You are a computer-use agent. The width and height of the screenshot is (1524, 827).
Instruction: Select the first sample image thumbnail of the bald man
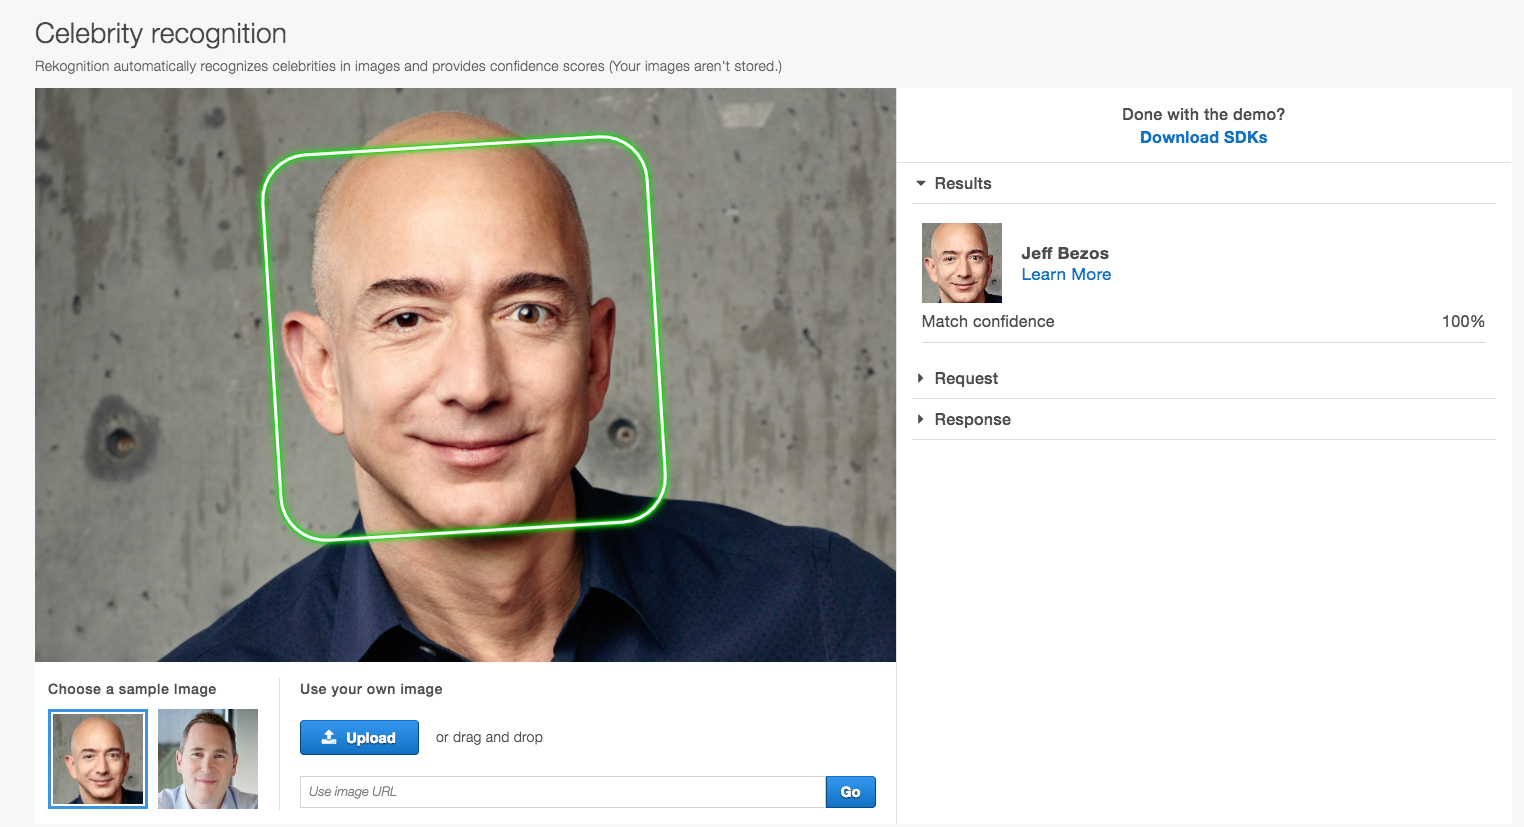click(98, 759)
